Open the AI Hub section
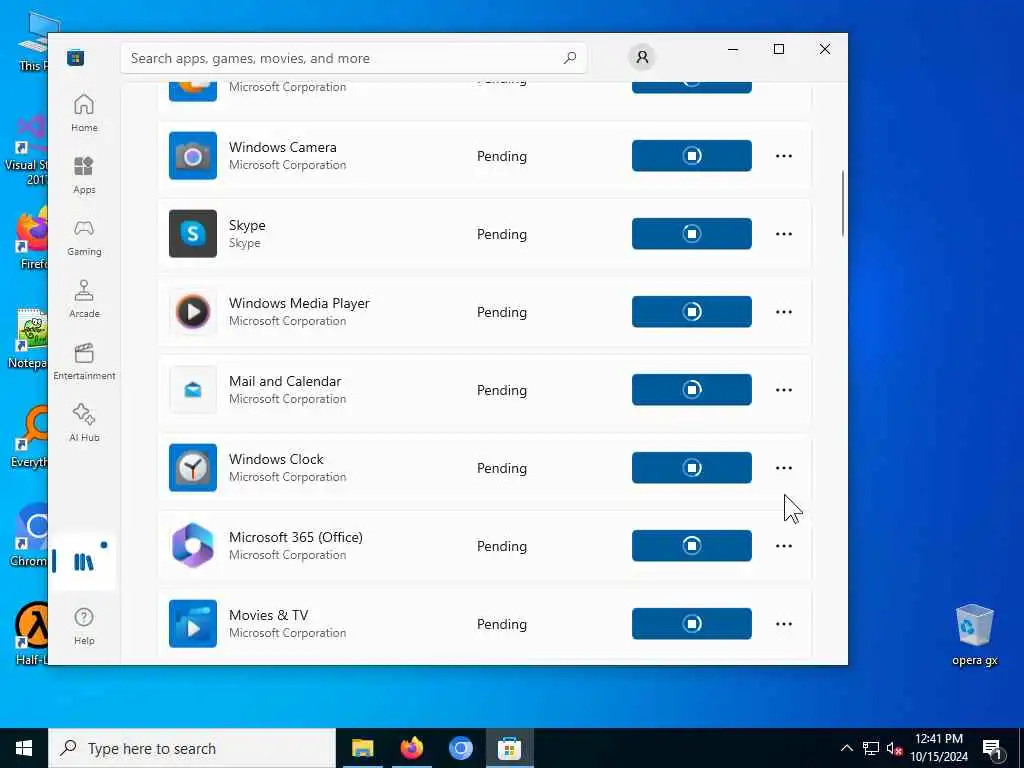1024x768 pixels. coord(84,423)
